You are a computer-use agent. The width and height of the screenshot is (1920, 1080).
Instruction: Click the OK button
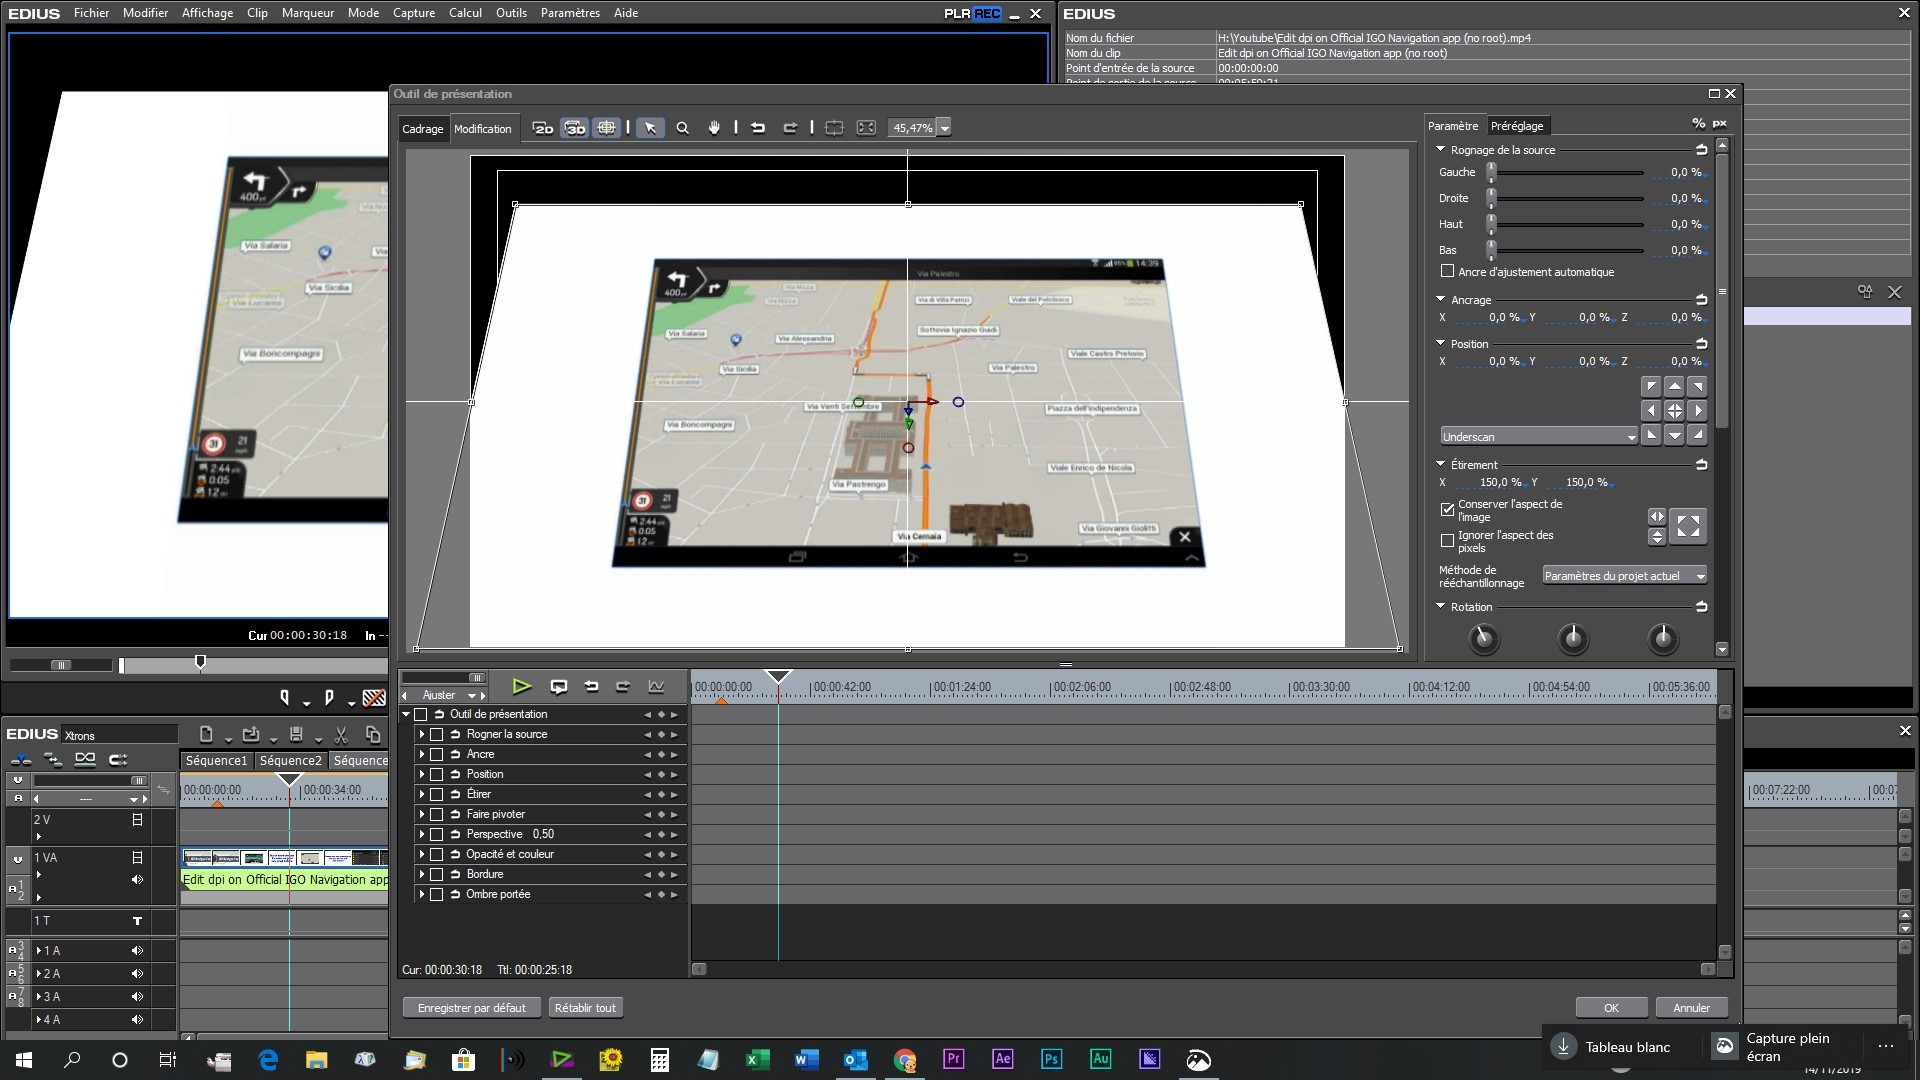(1611, 1007)
